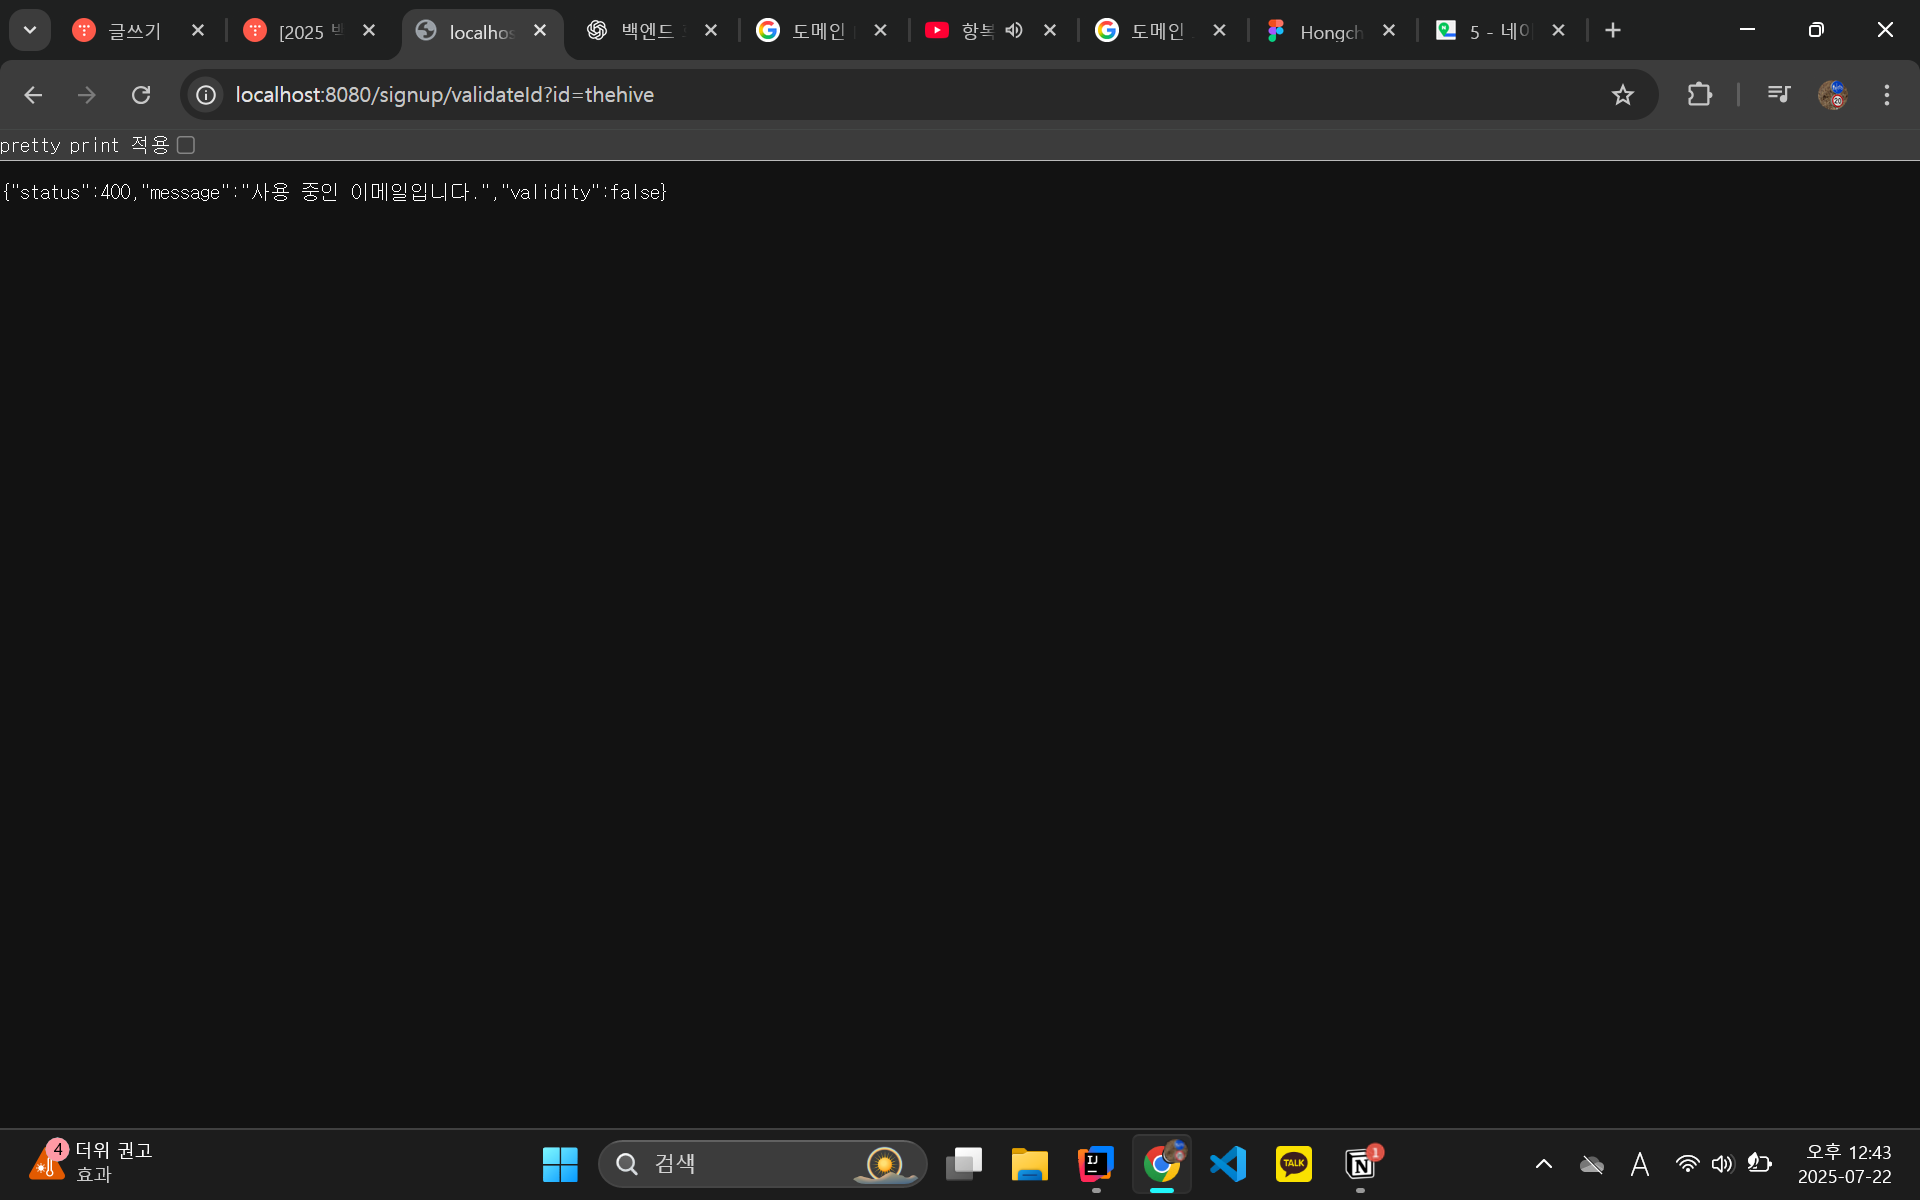Open Visual Studio Code from taskbar
The width and height of the screenshot is (1920, 1200).
click(x=1227, y=1164)
